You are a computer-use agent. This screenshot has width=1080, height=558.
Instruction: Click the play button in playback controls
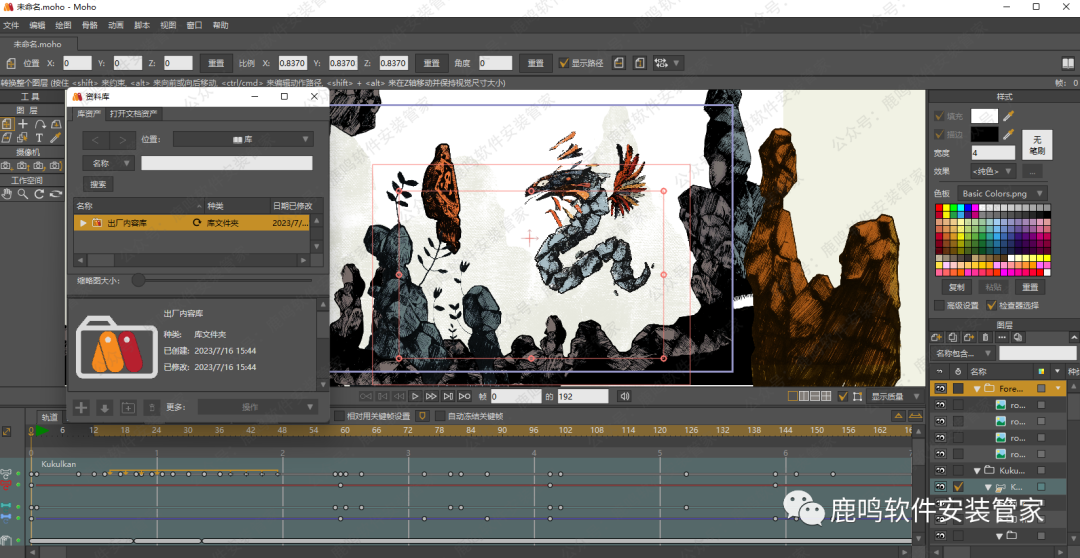click(x=415, y=397)
